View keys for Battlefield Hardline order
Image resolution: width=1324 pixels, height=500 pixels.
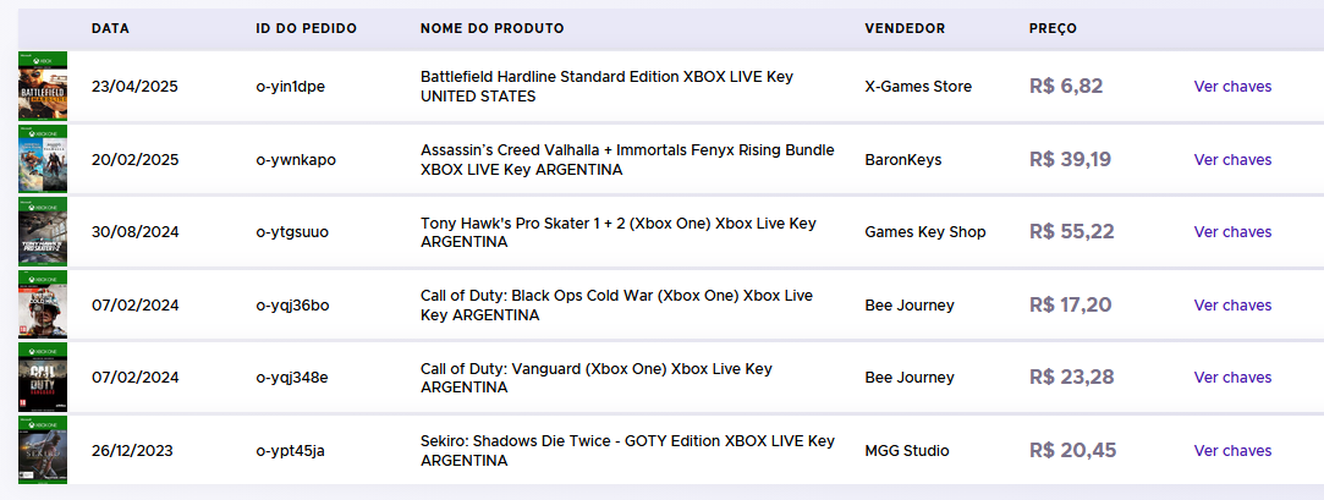click(1232, 86)
